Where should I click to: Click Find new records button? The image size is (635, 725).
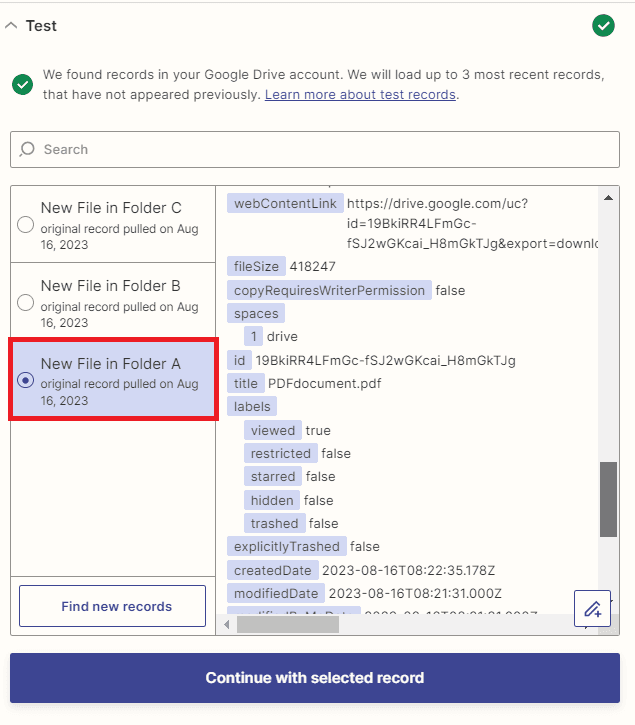pyautogui.click(x=116, y=606)
